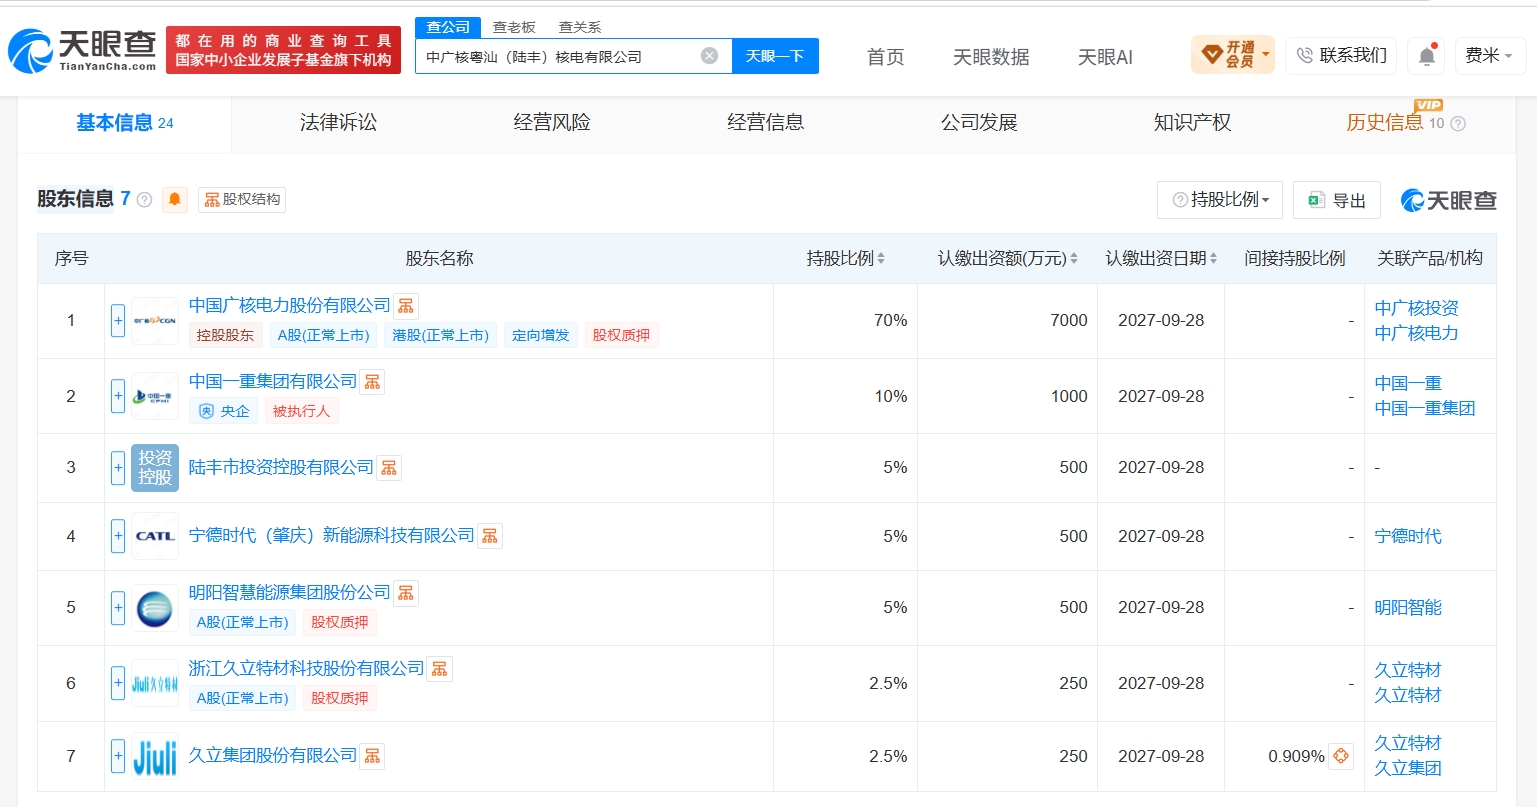Click the orange alert bell beside 股东信息
The height and width of the screenshot is (807, 1537).
pyautogui.click(x=174, y=199)
